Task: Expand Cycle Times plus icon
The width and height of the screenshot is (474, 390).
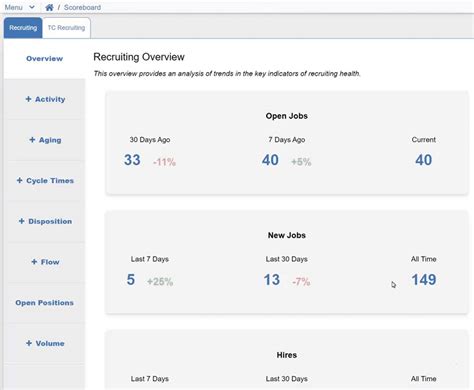Action: [x=19, y=180]
